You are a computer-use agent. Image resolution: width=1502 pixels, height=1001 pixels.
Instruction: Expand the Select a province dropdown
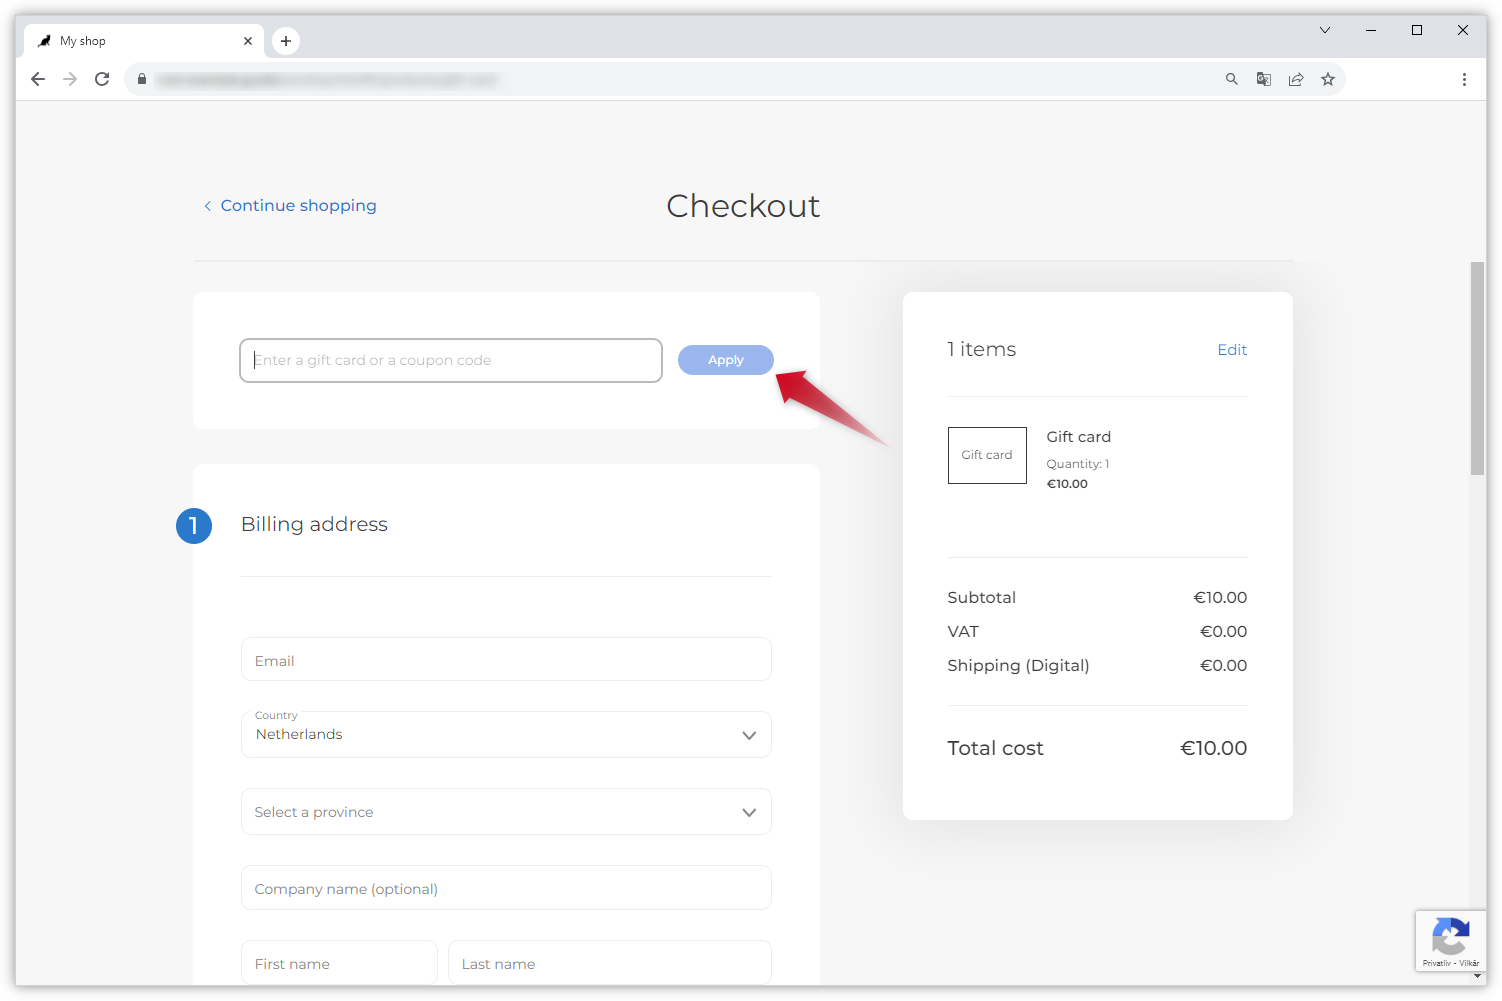click(506, 812)
